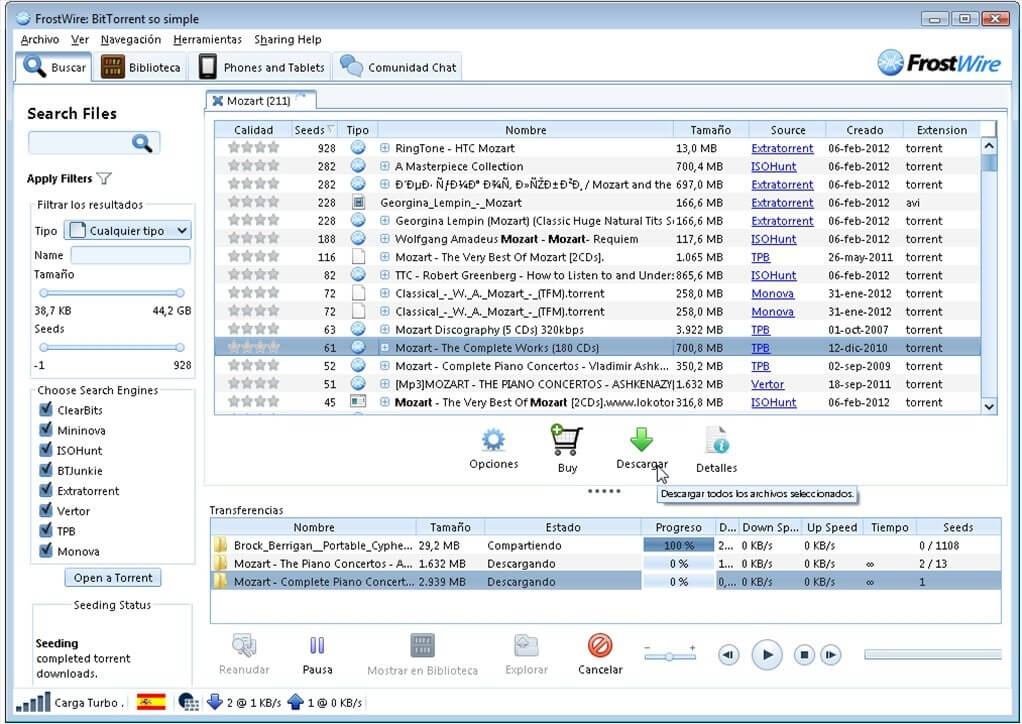Disable the Monova search engine checkbox

tap(45, 551)
